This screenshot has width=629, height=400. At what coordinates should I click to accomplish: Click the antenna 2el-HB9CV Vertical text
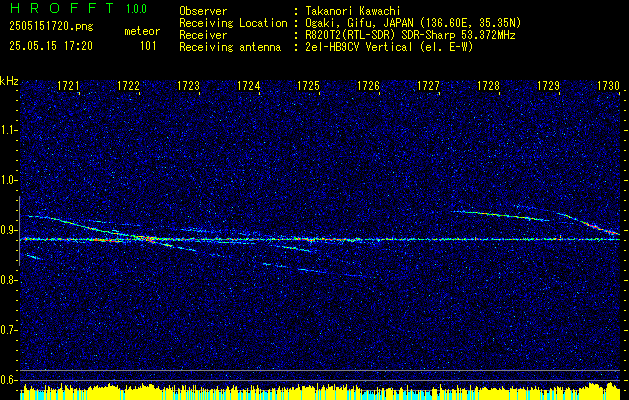click(389, 47)
